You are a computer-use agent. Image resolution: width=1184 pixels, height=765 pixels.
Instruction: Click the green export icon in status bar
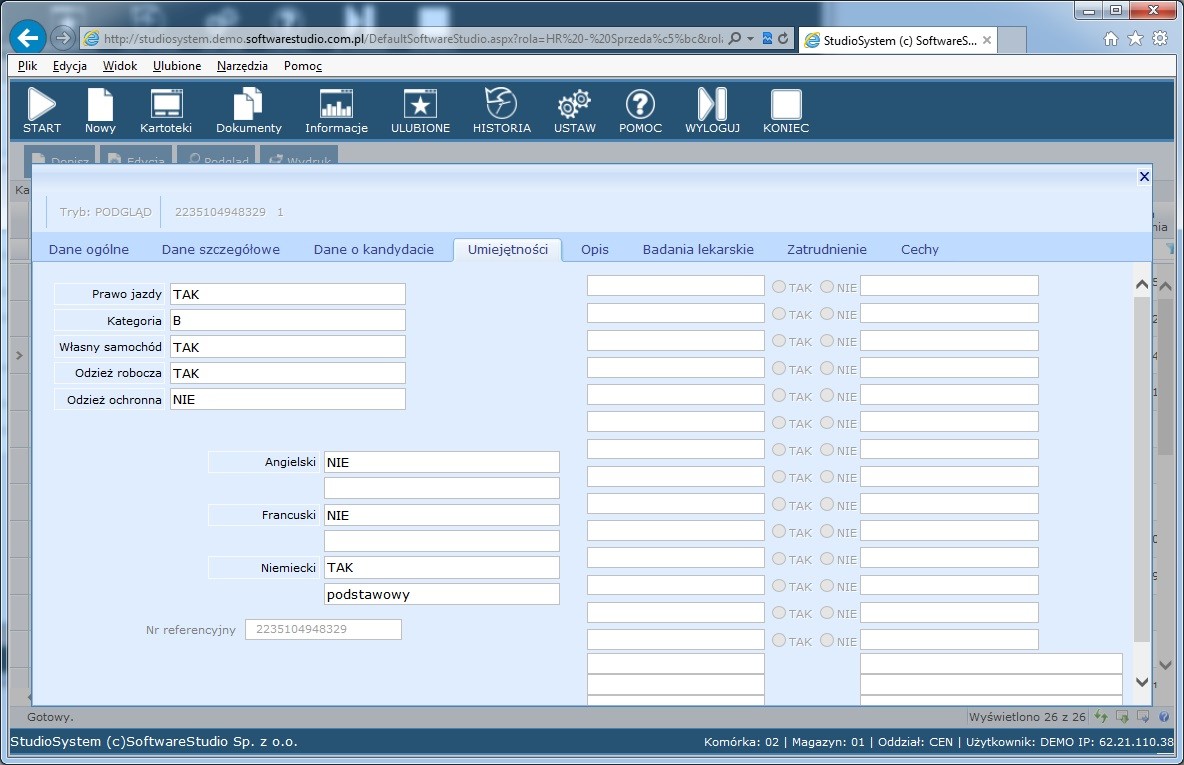click(1122, 717)
